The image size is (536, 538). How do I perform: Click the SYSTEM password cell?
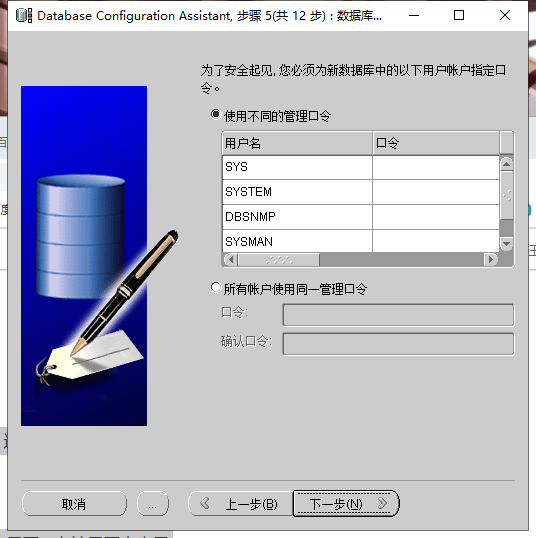pos(436,192)
